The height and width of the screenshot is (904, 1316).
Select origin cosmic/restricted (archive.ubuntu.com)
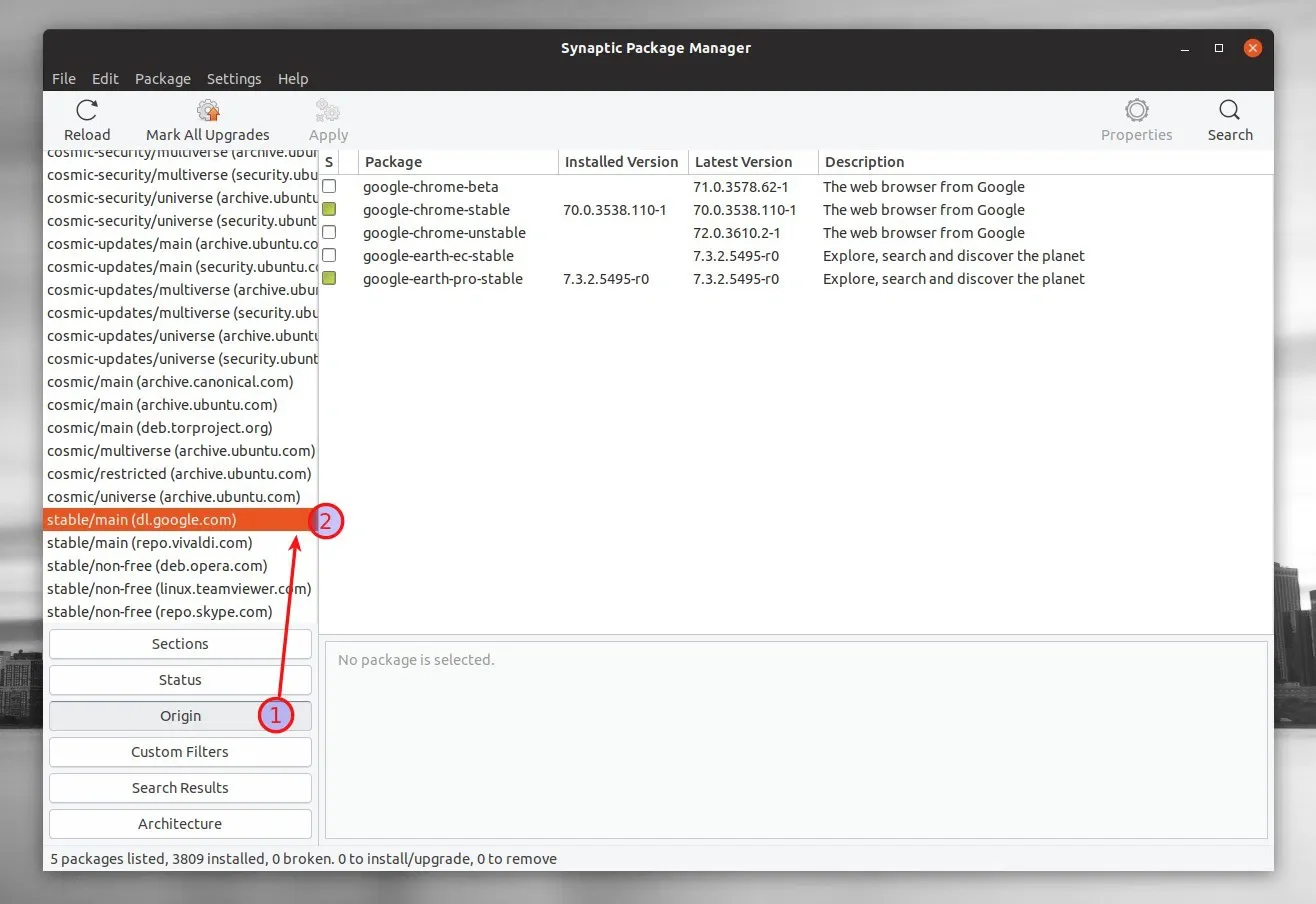(x=180, y=474)
